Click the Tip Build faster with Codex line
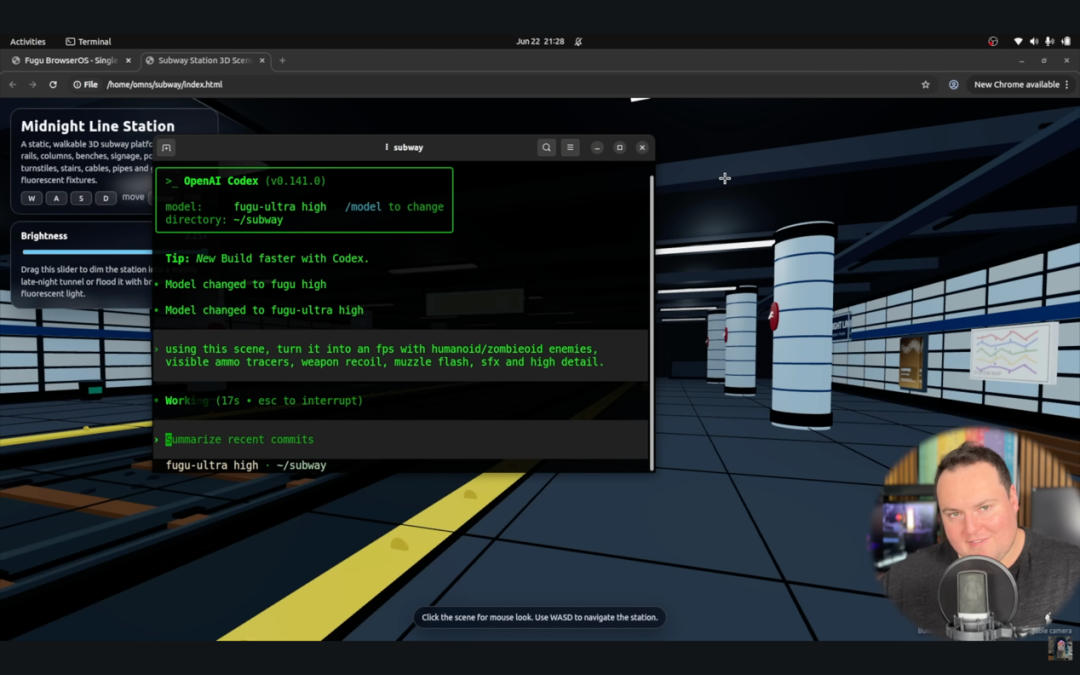This screenshot has width=1080, height=675. [x=267, y=258]
